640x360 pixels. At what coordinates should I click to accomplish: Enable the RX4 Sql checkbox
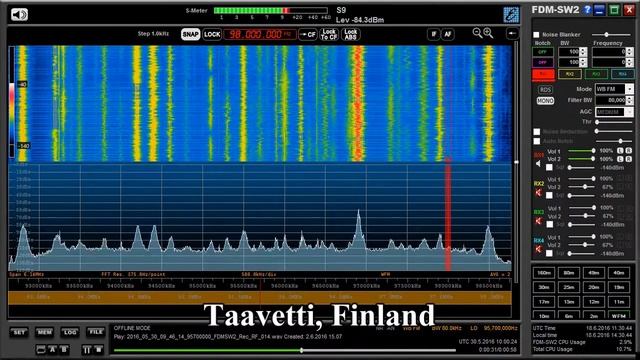pyautogui.click(x=549, y=253)
